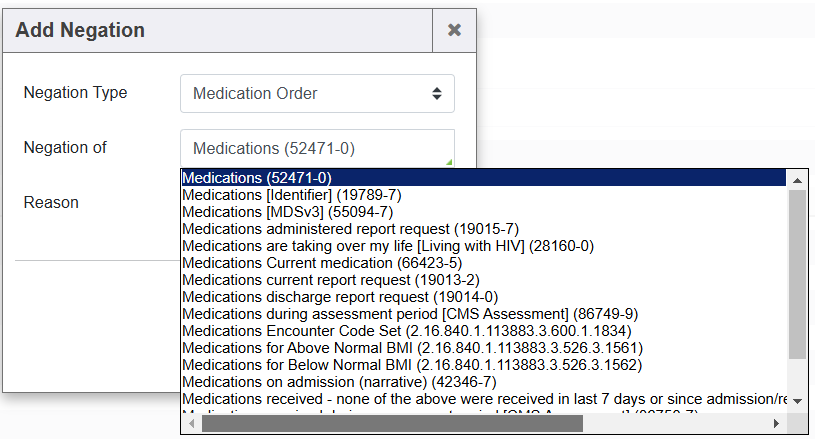The height and width of the screenshot is (439, 815).
Task: Select Medications are taking over my life
Action: (387, 246)
